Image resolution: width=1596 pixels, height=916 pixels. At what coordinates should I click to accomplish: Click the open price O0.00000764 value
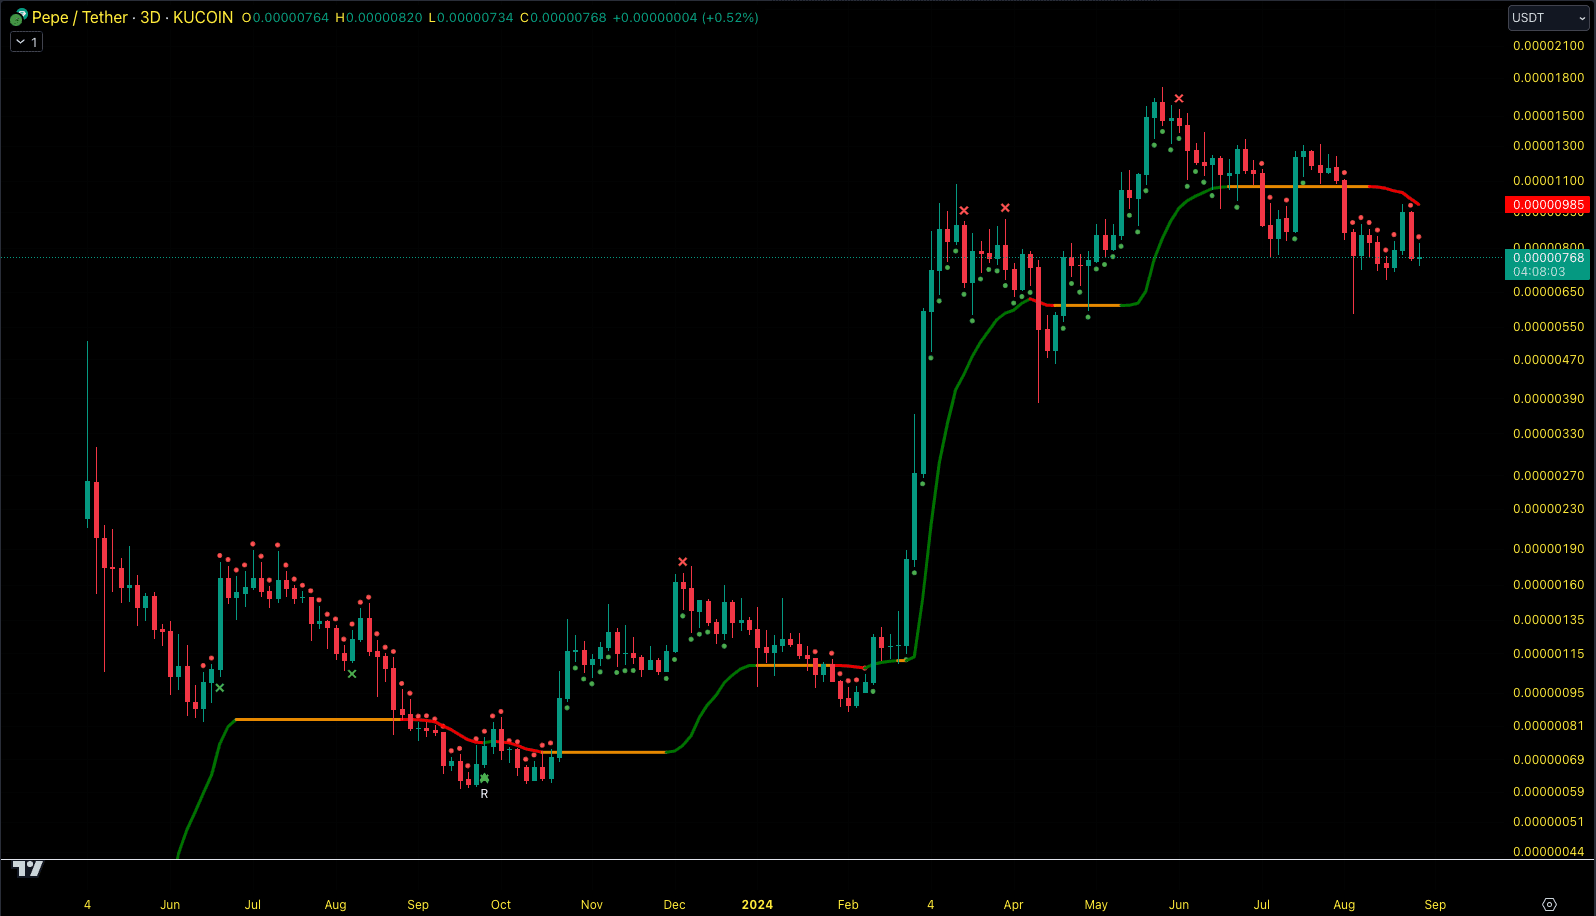coord(285,17)
